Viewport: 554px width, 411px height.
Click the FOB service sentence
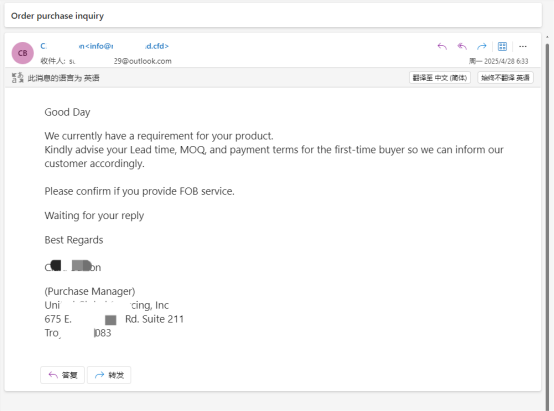click(139, 191)
